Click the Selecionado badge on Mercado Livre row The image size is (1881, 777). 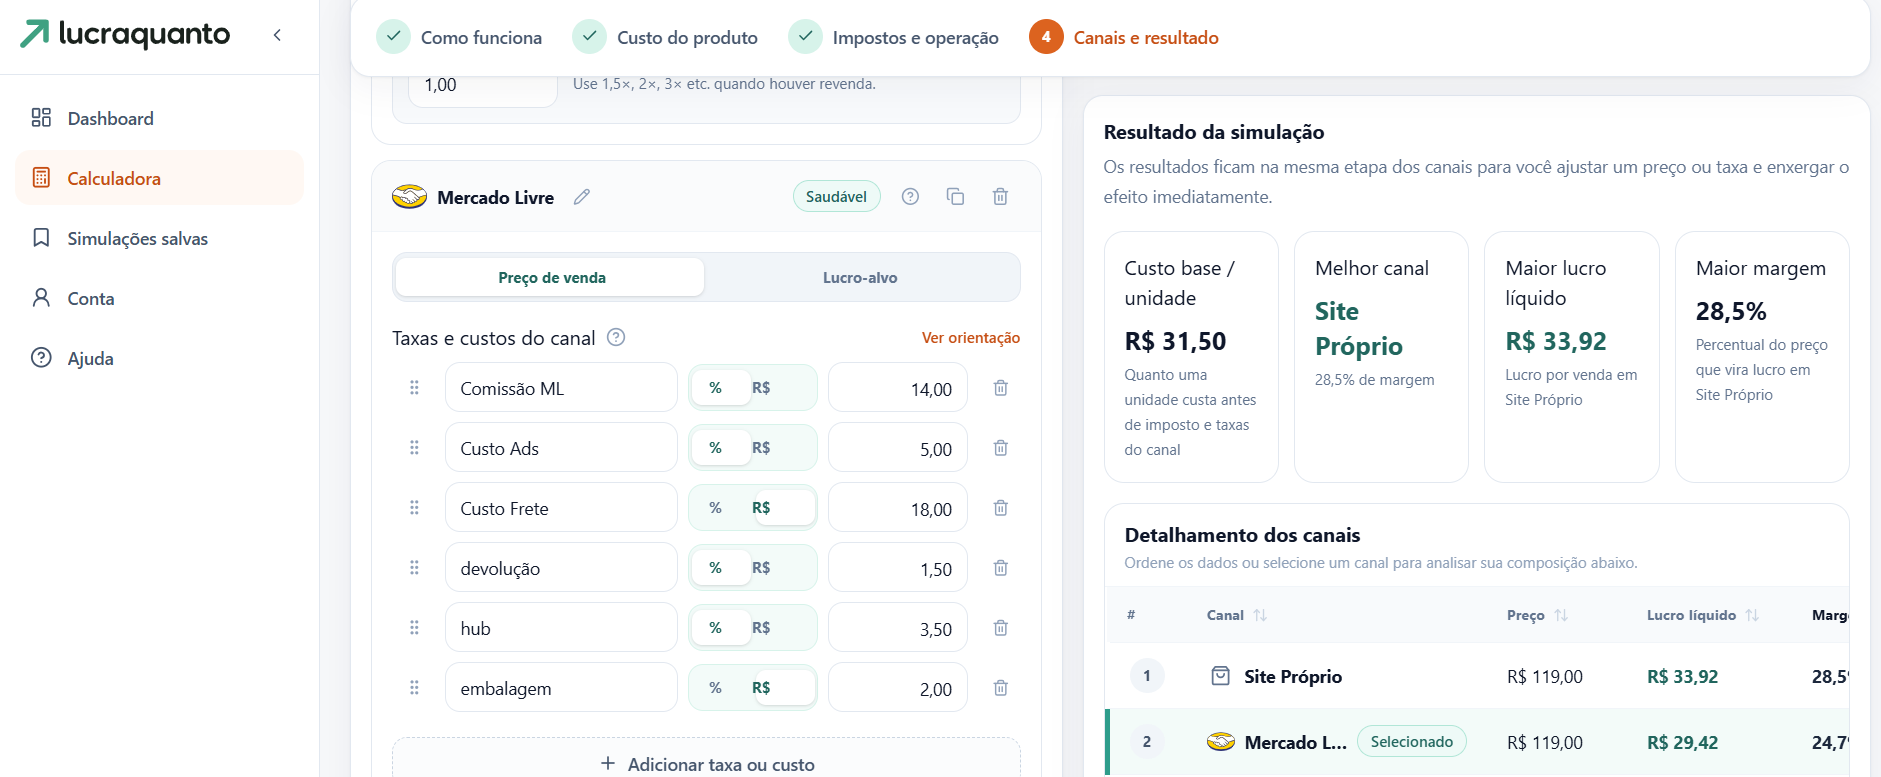tap(1411, 741)
